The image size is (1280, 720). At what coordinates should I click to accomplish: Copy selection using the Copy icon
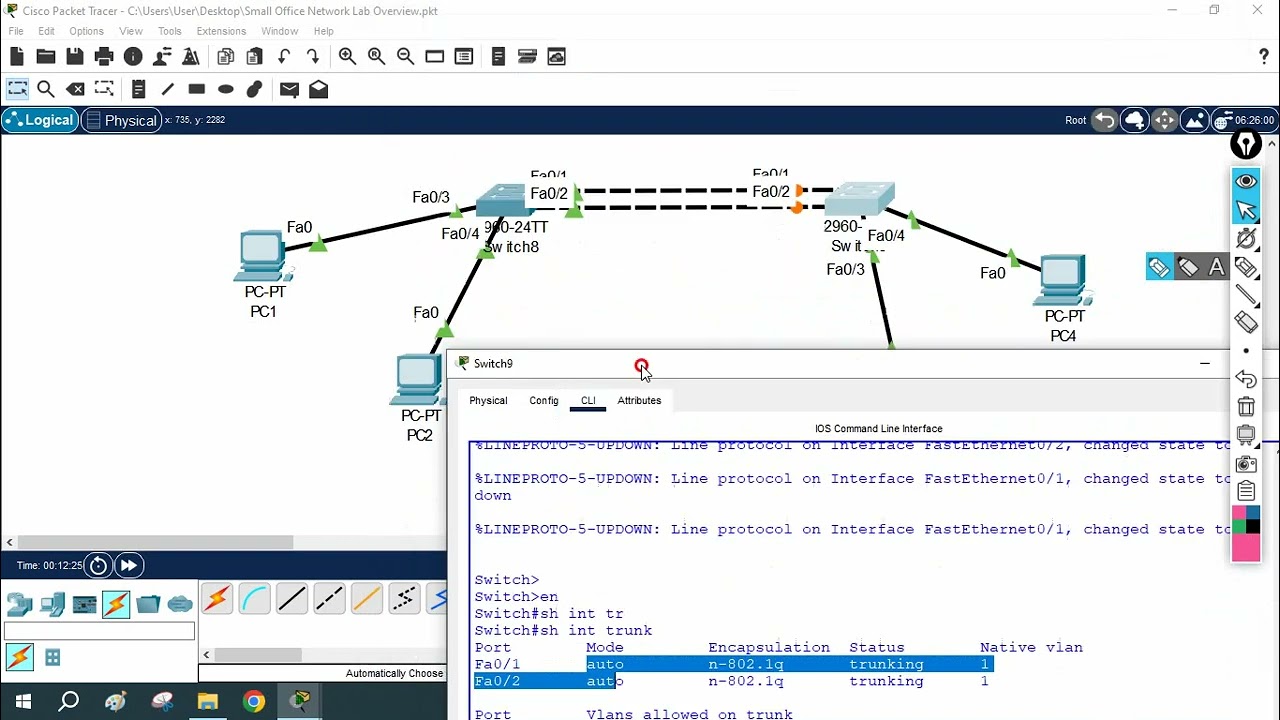(225, 57)
